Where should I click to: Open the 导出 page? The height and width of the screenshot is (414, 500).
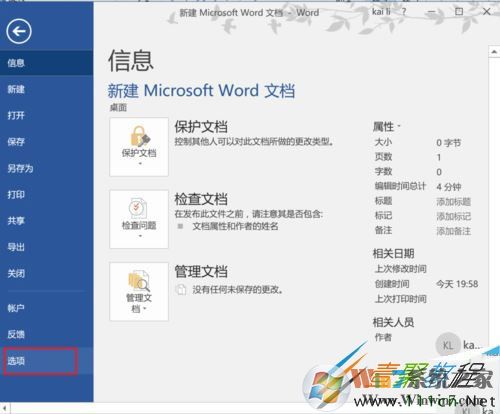47,247
